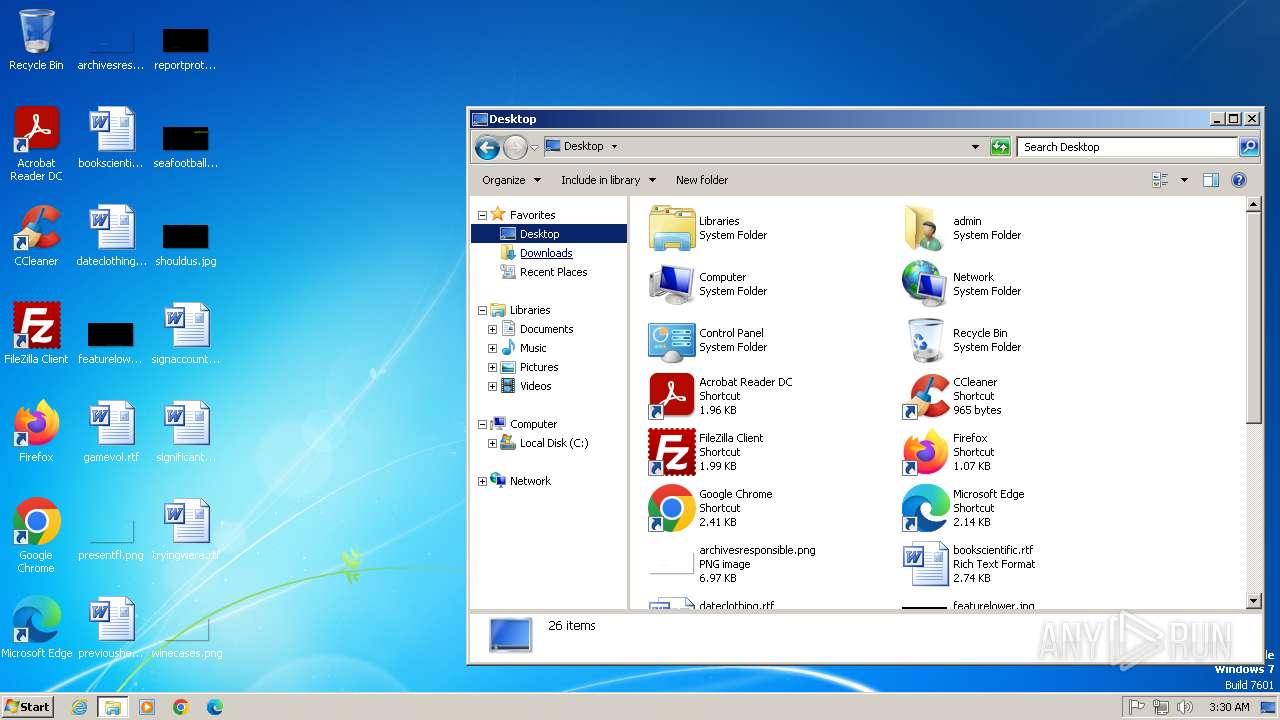Select archivesresponsible.png file in Explorer

tap(732, 564)
